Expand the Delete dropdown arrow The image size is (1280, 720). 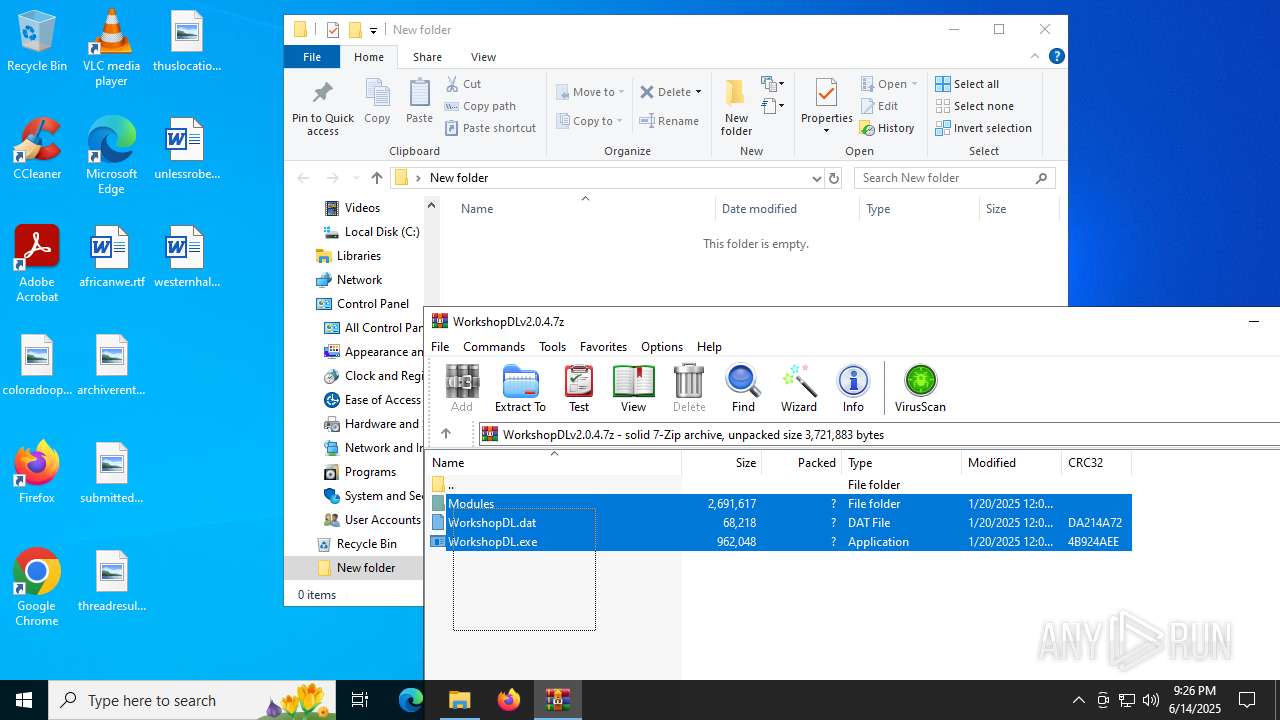(x=698, y=92)
